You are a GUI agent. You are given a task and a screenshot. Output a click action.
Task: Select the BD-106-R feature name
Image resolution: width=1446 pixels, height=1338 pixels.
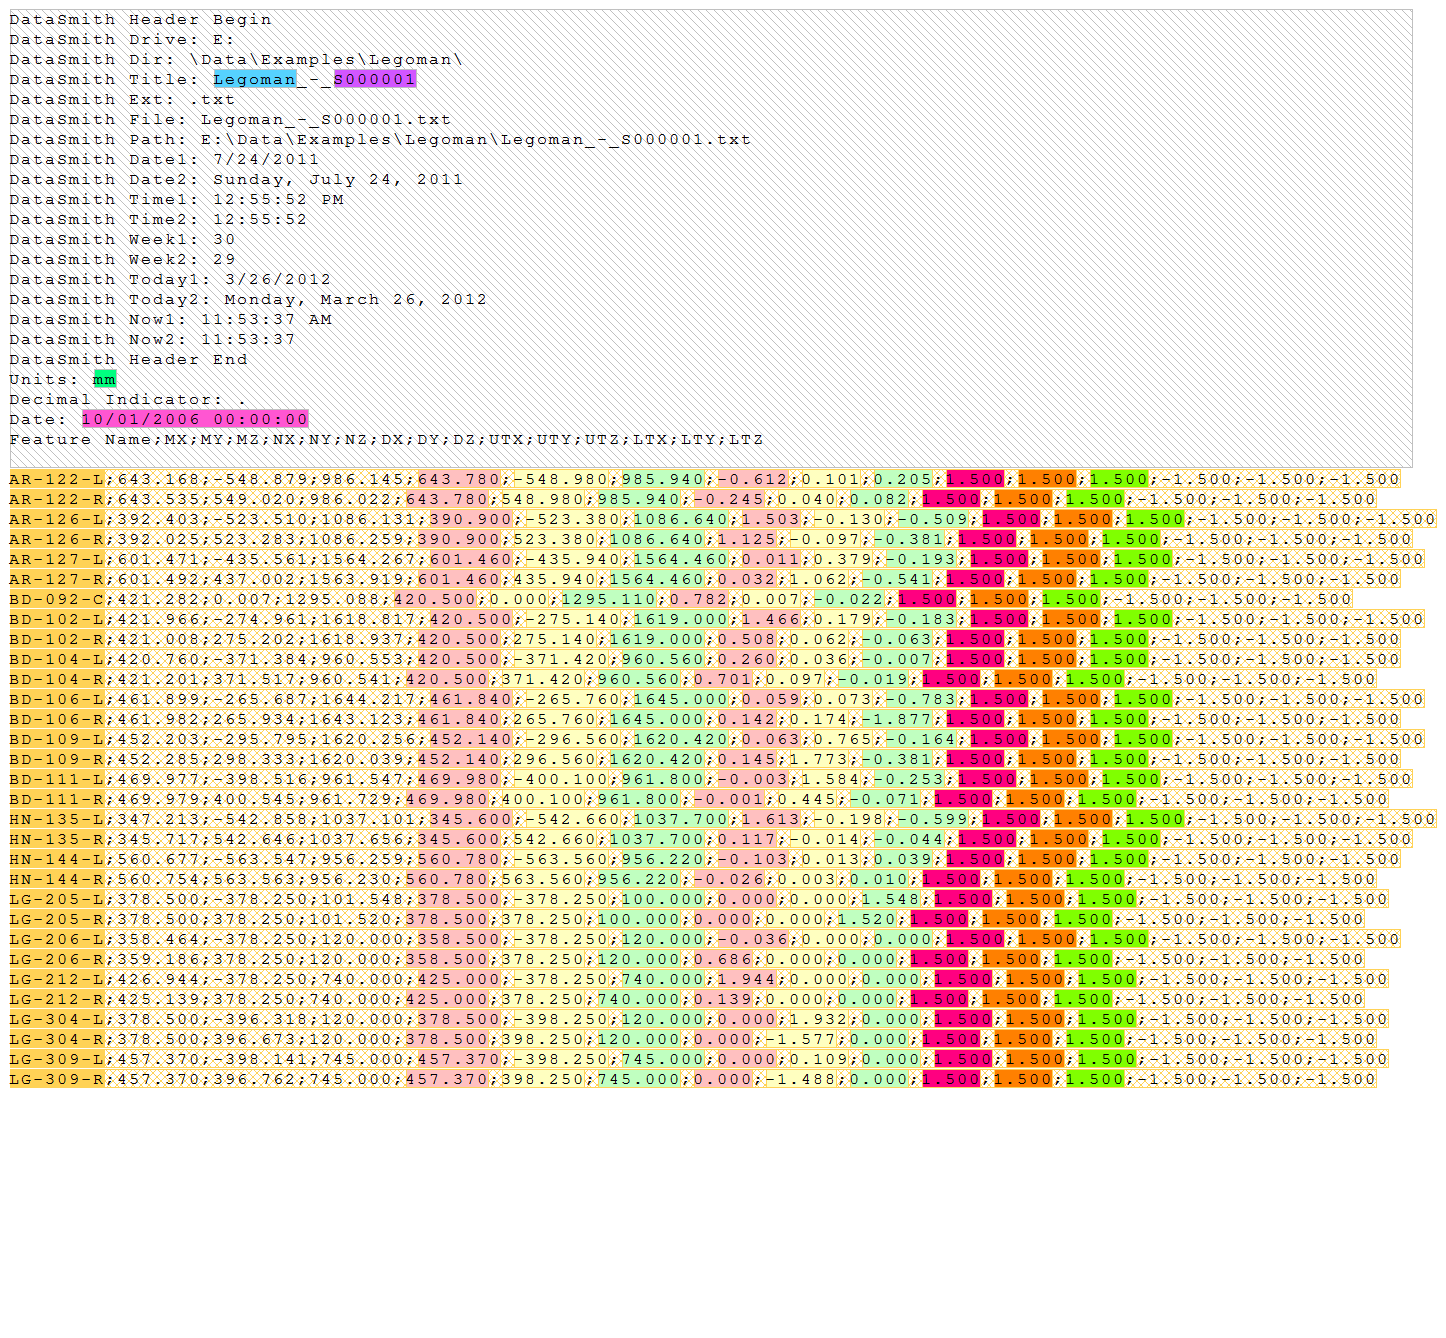tap(57, 719)
